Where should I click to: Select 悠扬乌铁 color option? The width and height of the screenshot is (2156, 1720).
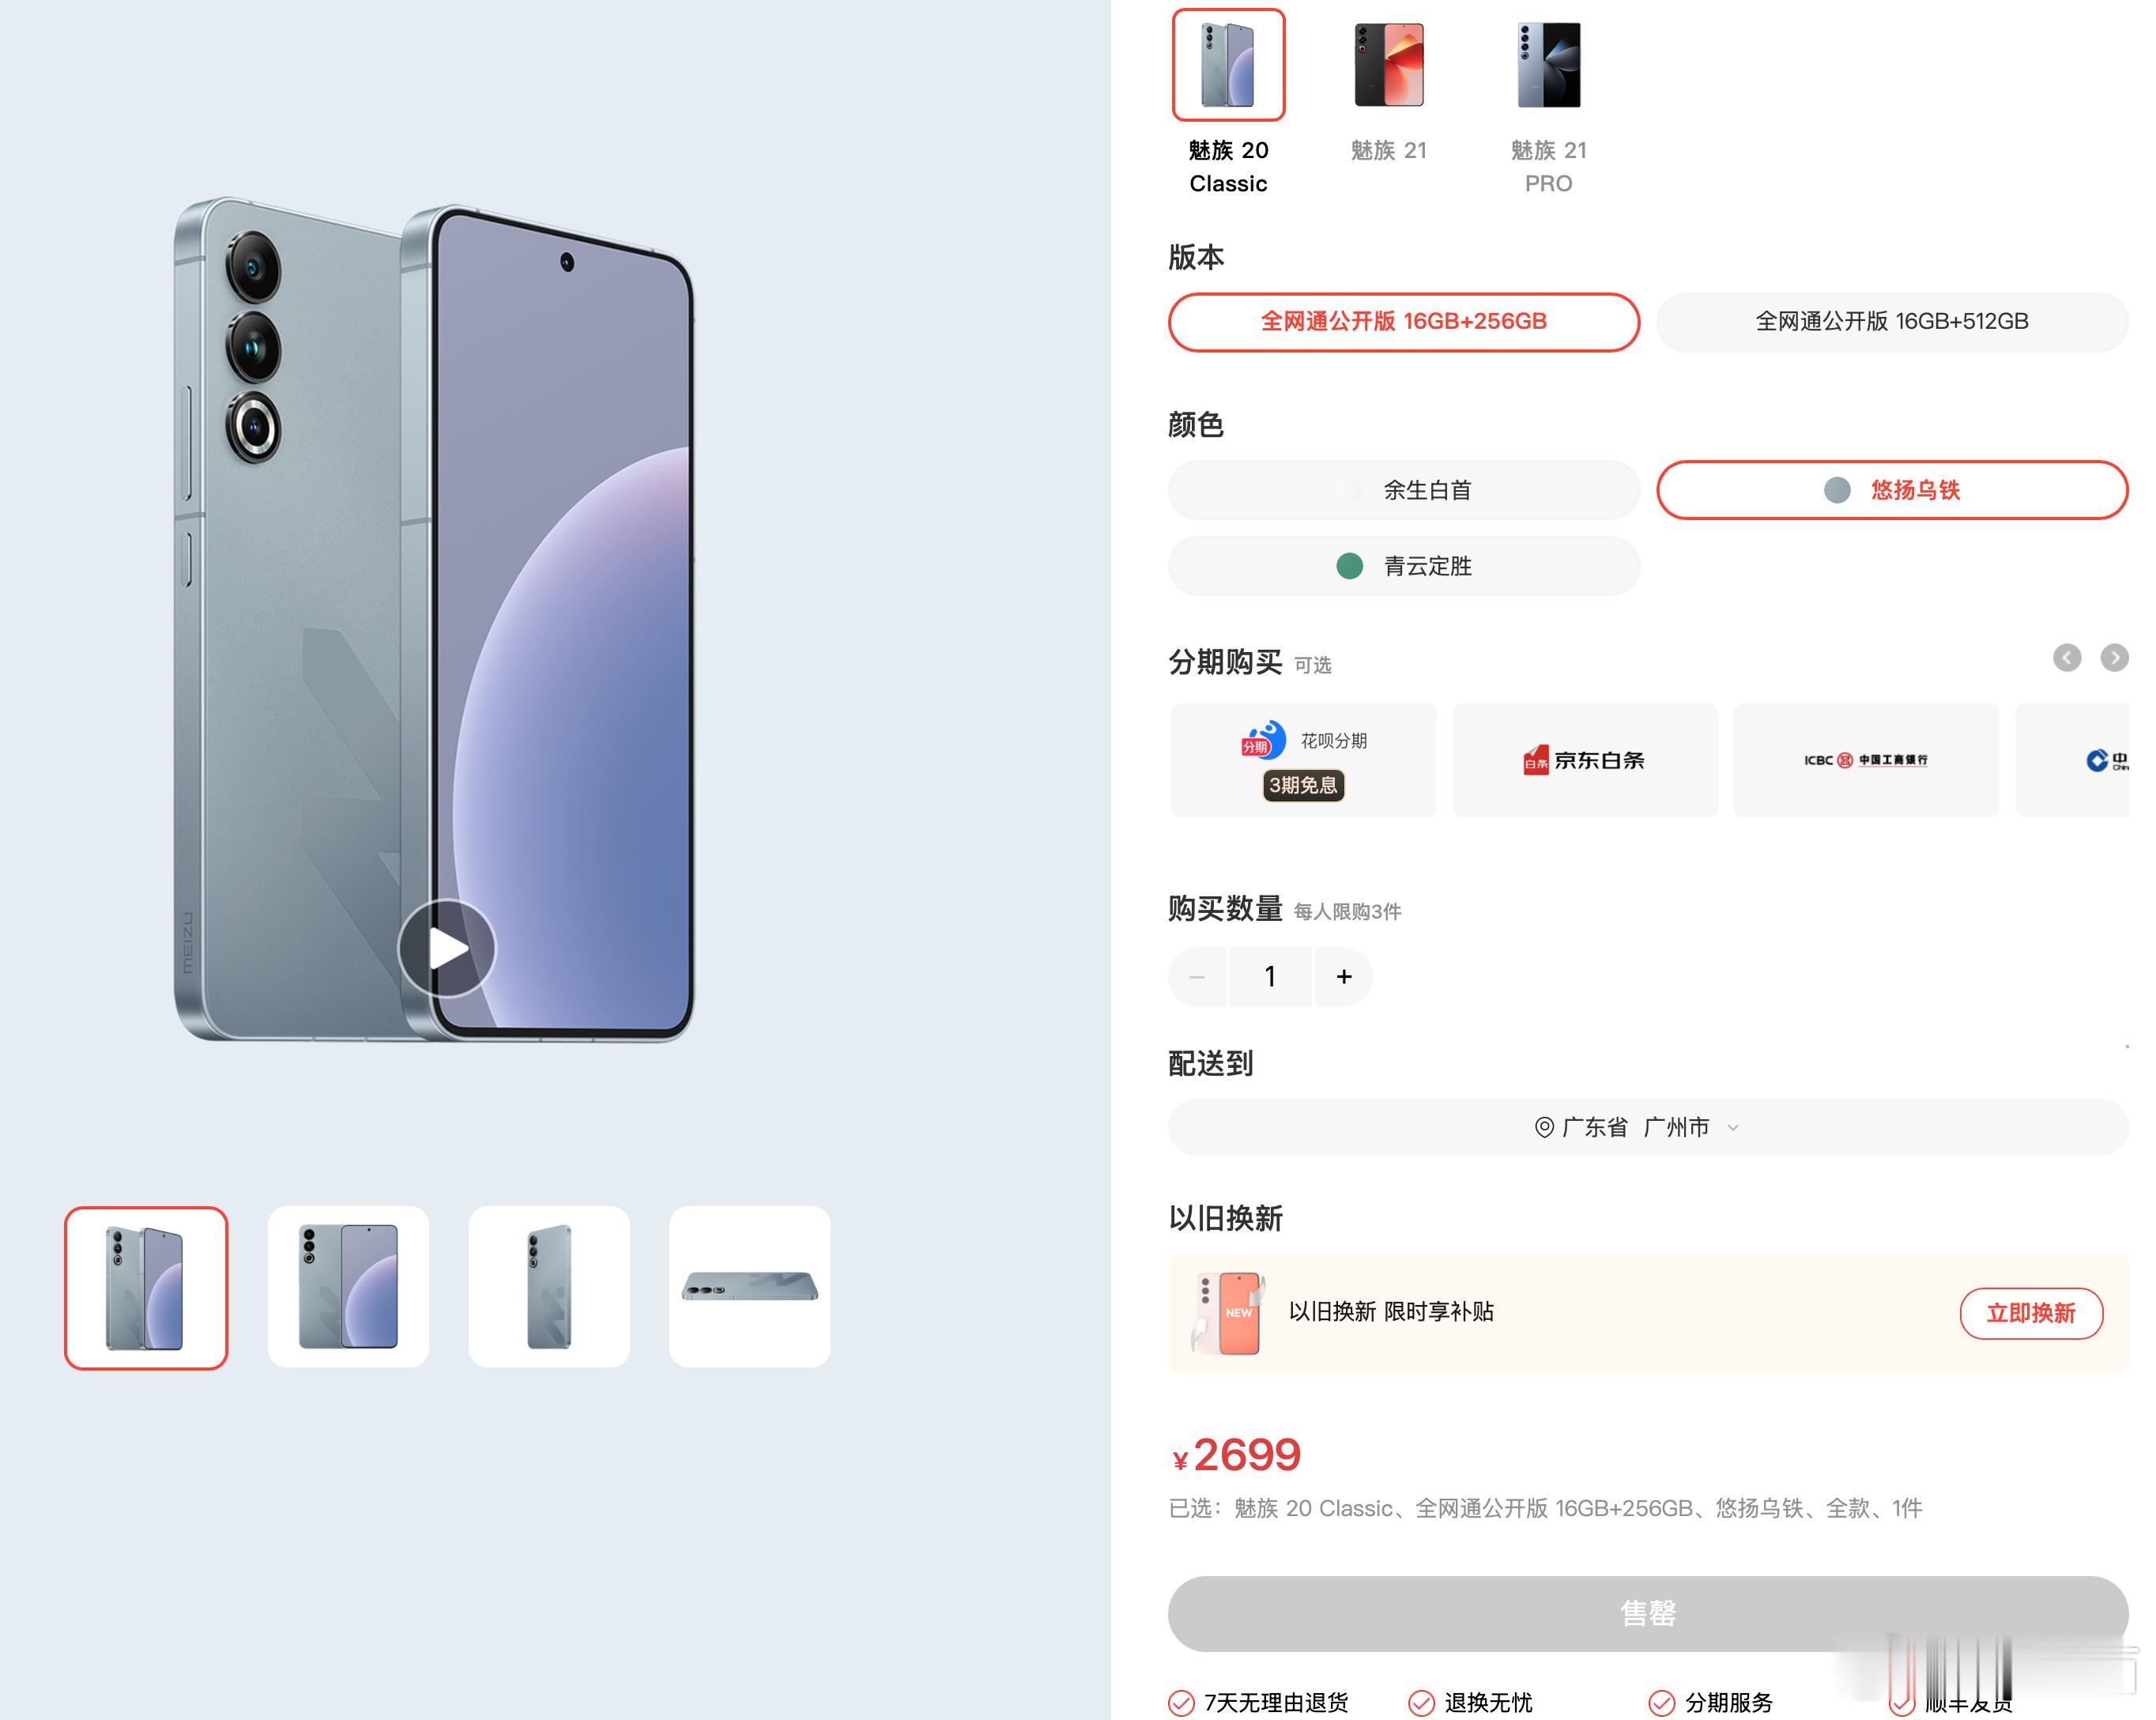tap(1892, 490)
